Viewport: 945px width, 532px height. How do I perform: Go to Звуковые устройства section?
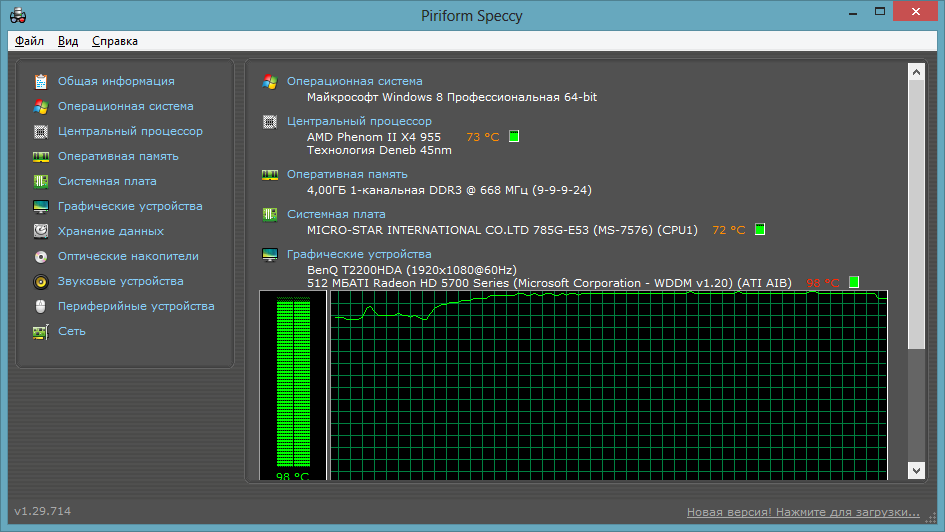tap(121, 281)
